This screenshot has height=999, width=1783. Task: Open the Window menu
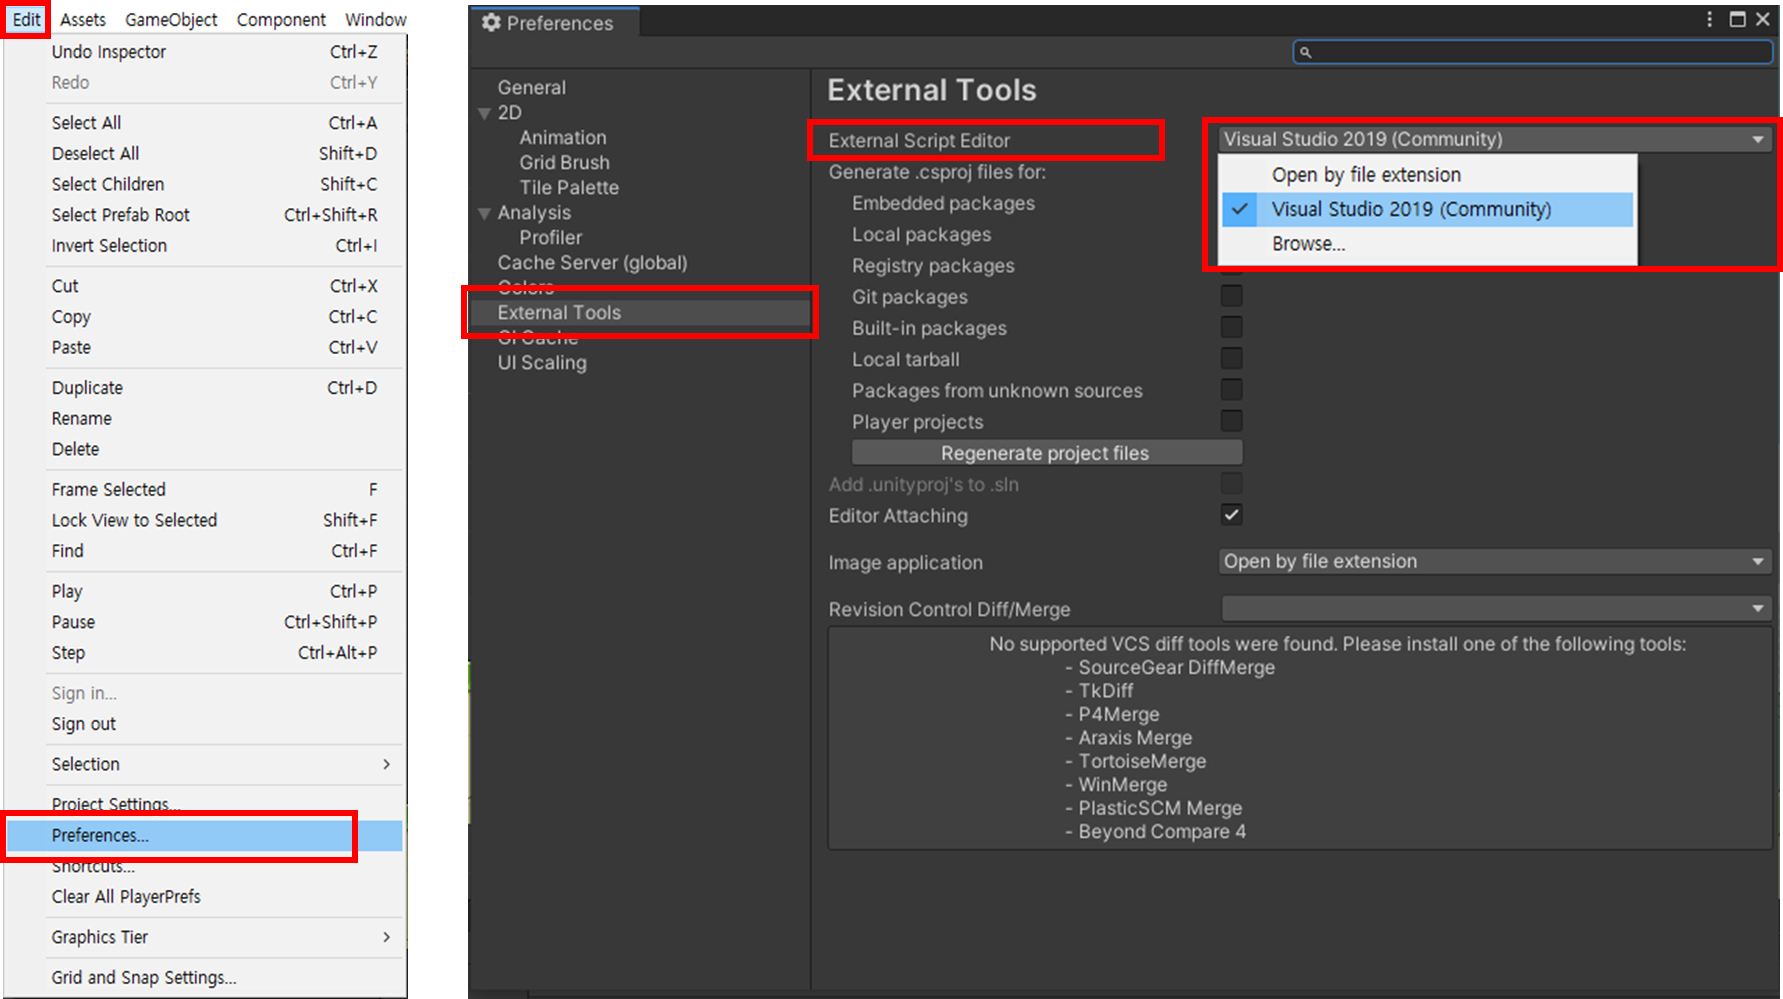[375, 19]
